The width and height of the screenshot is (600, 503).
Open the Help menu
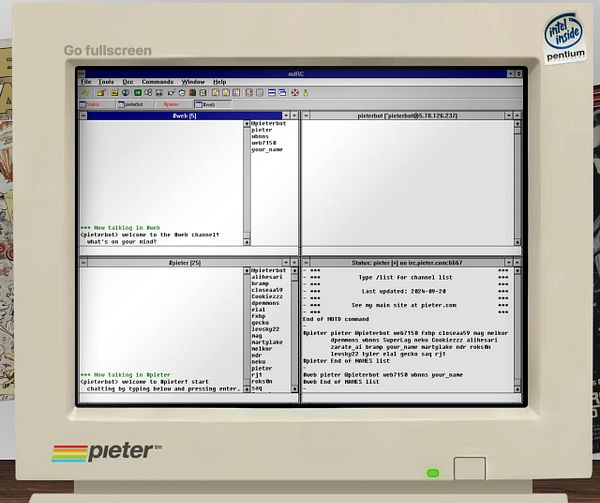(220, 82)
